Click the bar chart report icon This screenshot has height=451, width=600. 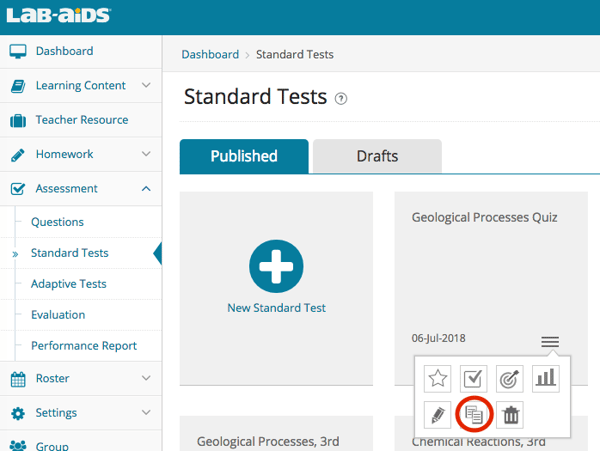coord(545,378)
